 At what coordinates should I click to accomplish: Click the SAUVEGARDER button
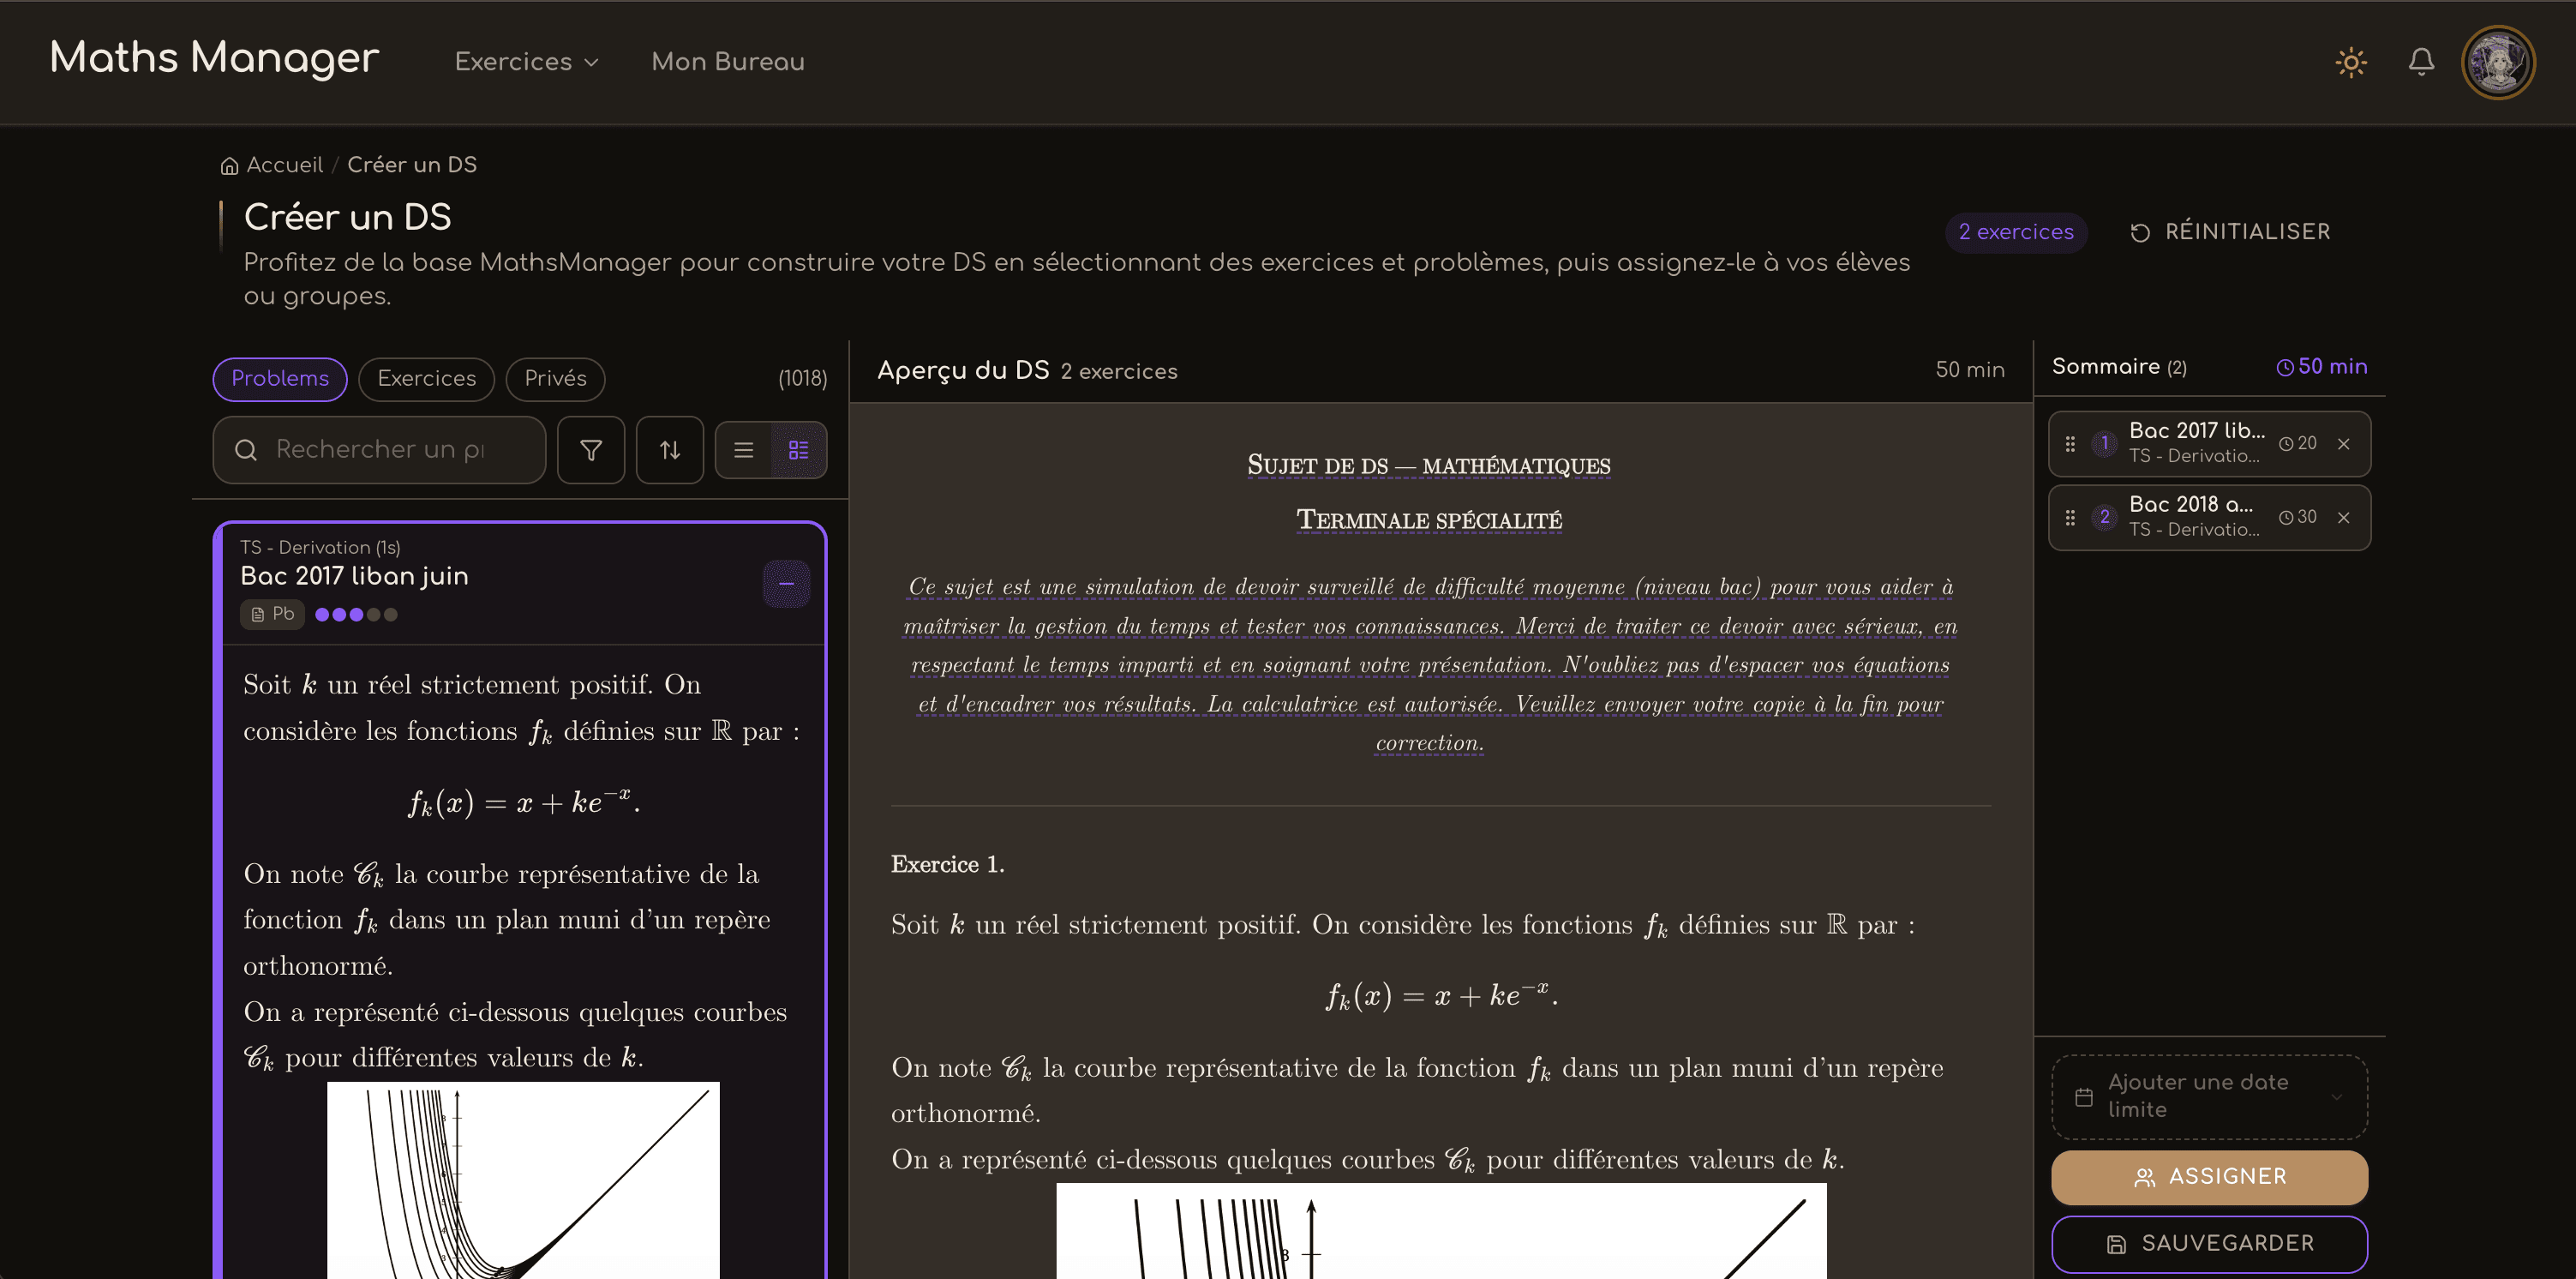[x=2209, y=1244]
